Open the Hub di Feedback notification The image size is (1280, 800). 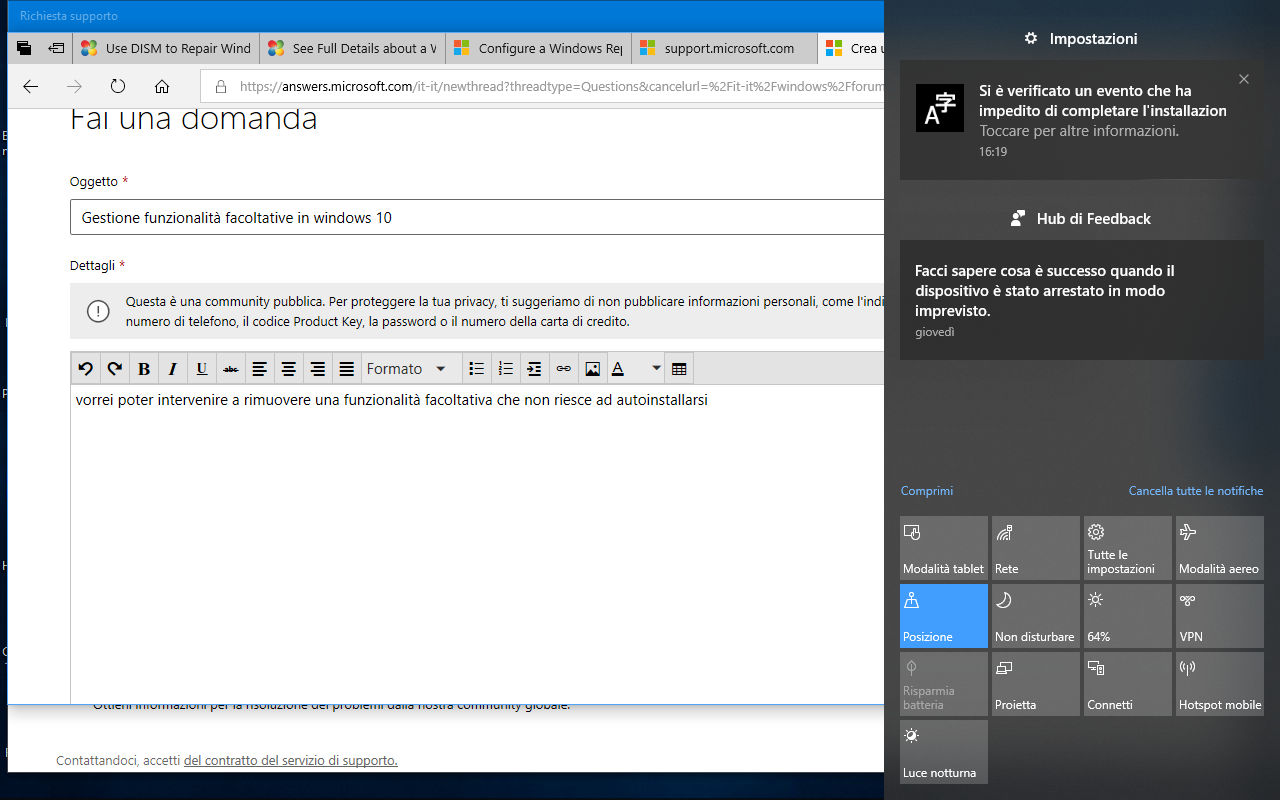[1082, 300]
